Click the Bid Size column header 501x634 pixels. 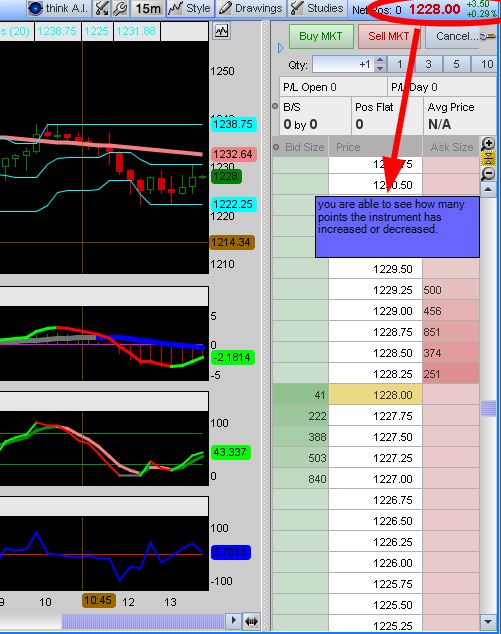pyautogui.click(x=304, y=147)
